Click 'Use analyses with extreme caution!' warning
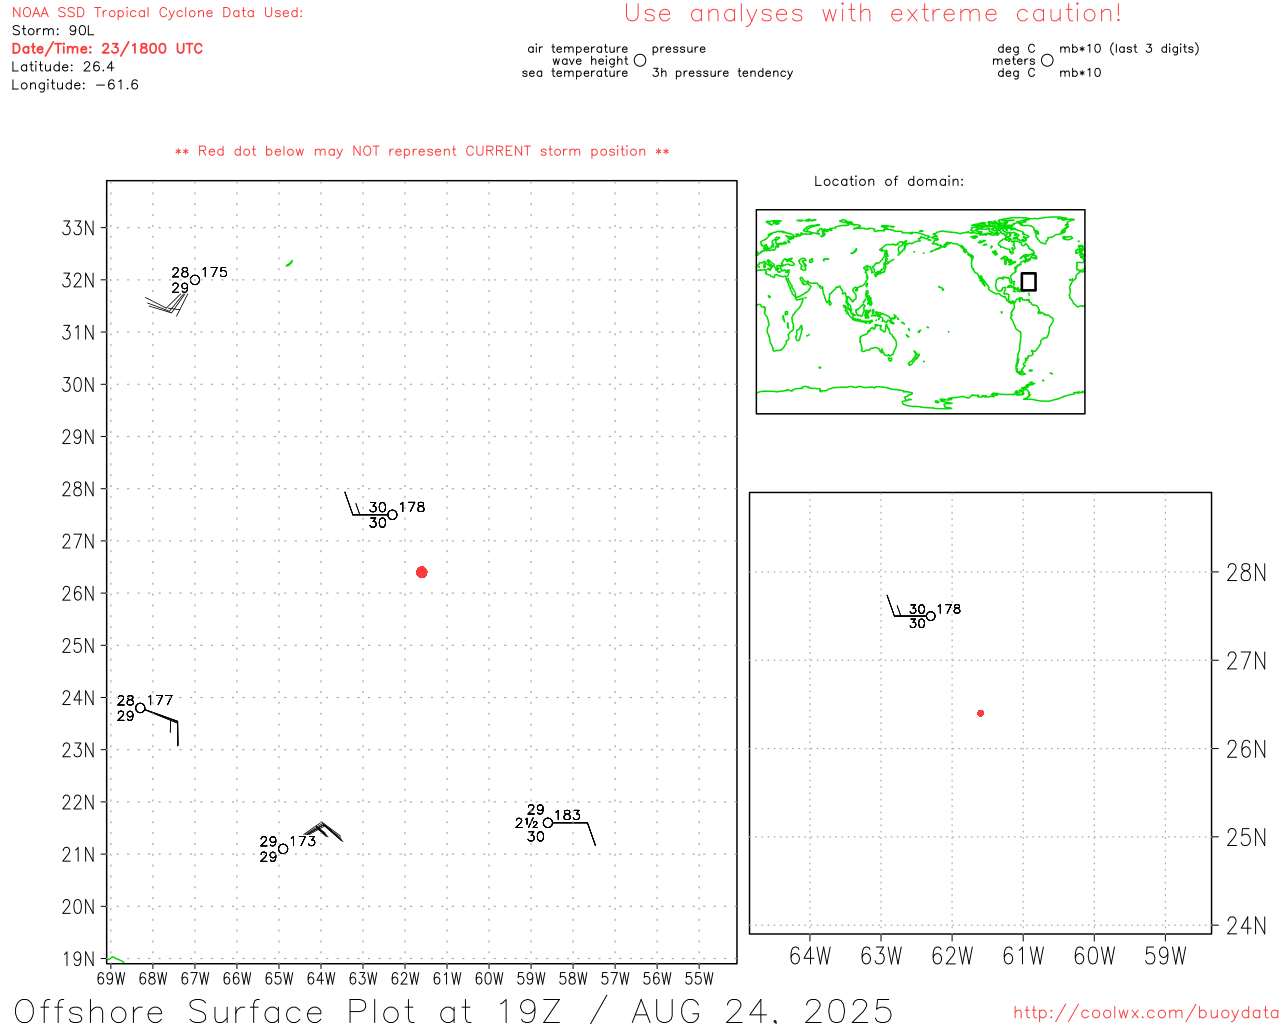This screenshot has height=1024, width=1280. (873, 14)
